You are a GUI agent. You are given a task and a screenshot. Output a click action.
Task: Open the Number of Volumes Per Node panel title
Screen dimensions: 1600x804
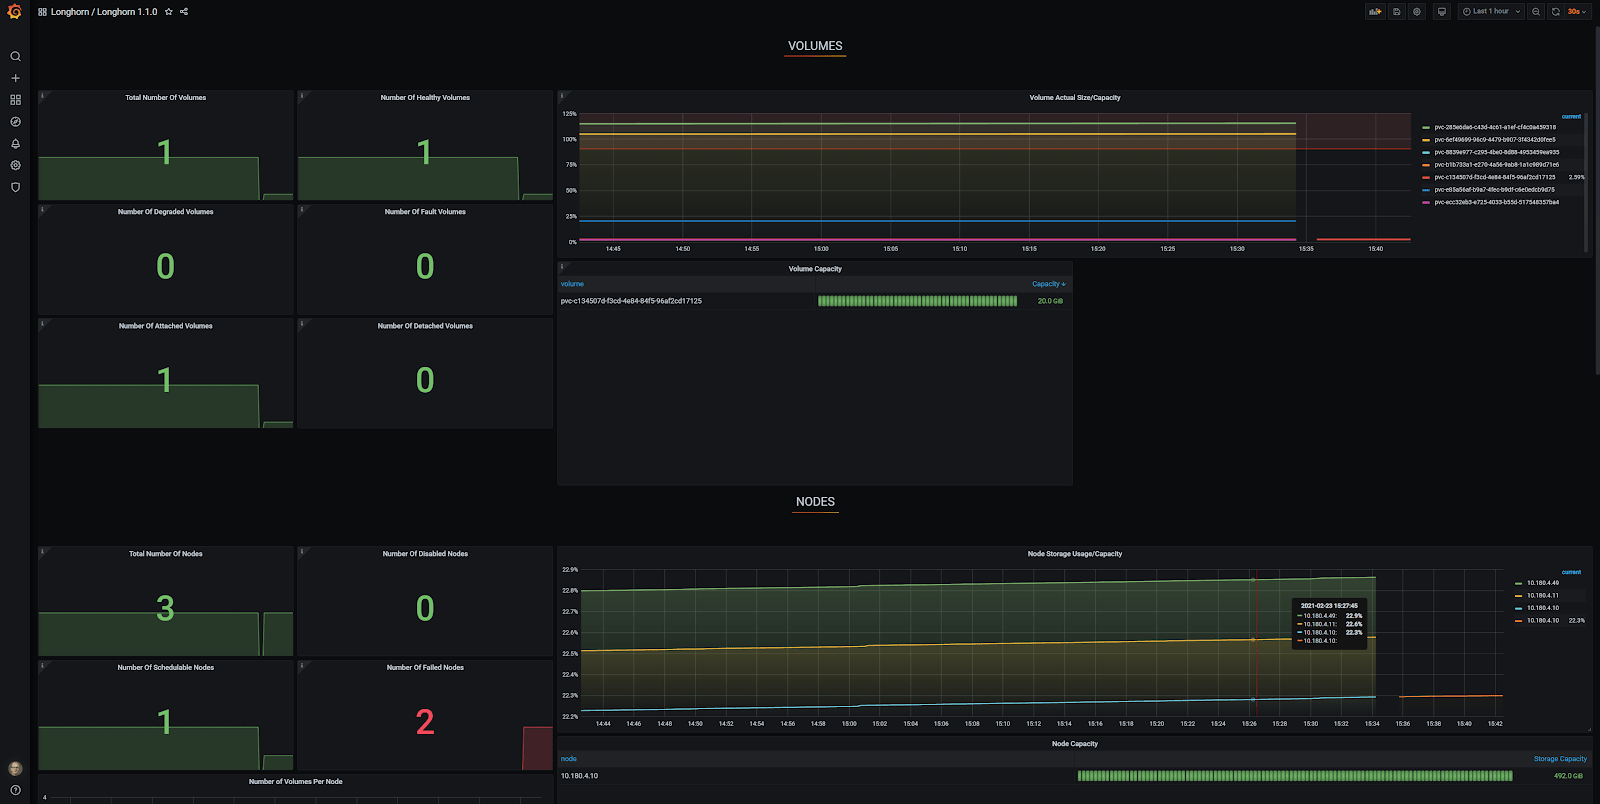point(295,782)
